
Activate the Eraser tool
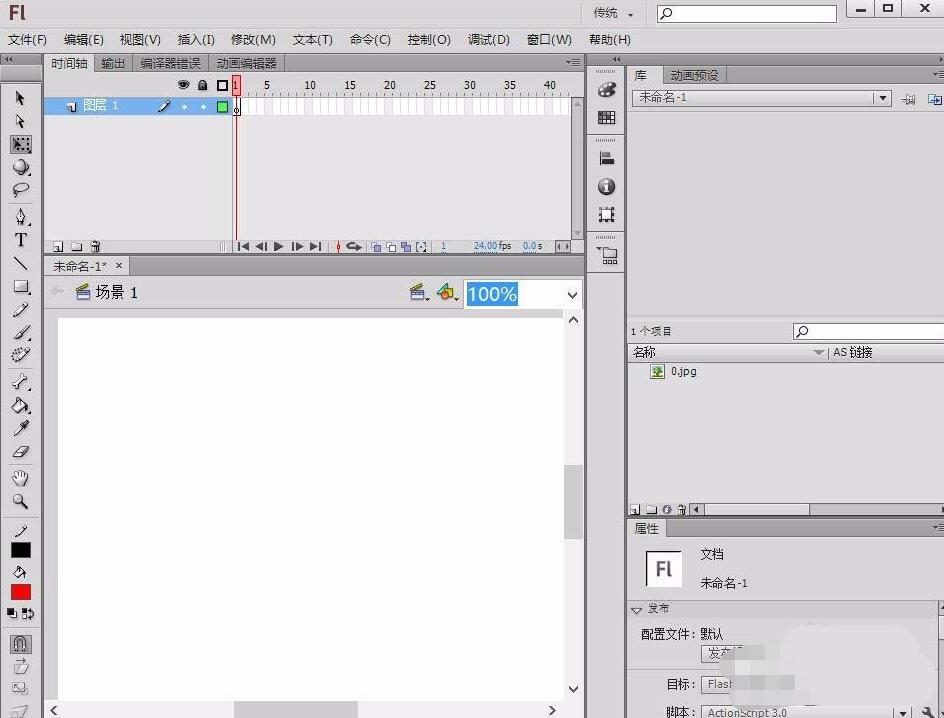click(20, 453)
